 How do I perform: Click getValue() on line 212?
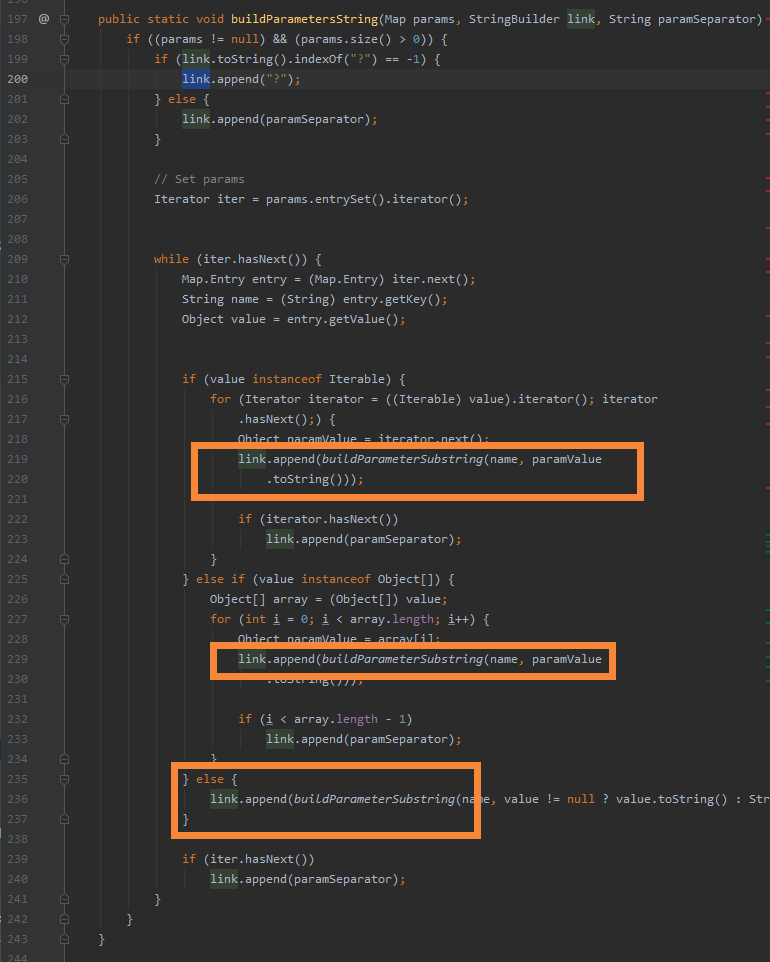coord(364,319)
